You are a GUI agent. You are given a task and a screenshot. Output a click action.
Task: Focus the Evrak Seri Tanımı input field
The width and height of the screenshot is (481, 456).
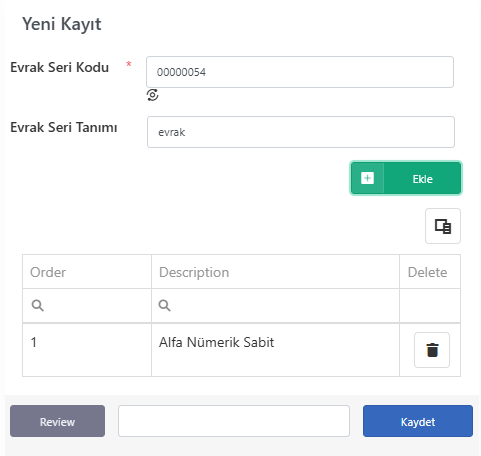[x=301, y=132]
